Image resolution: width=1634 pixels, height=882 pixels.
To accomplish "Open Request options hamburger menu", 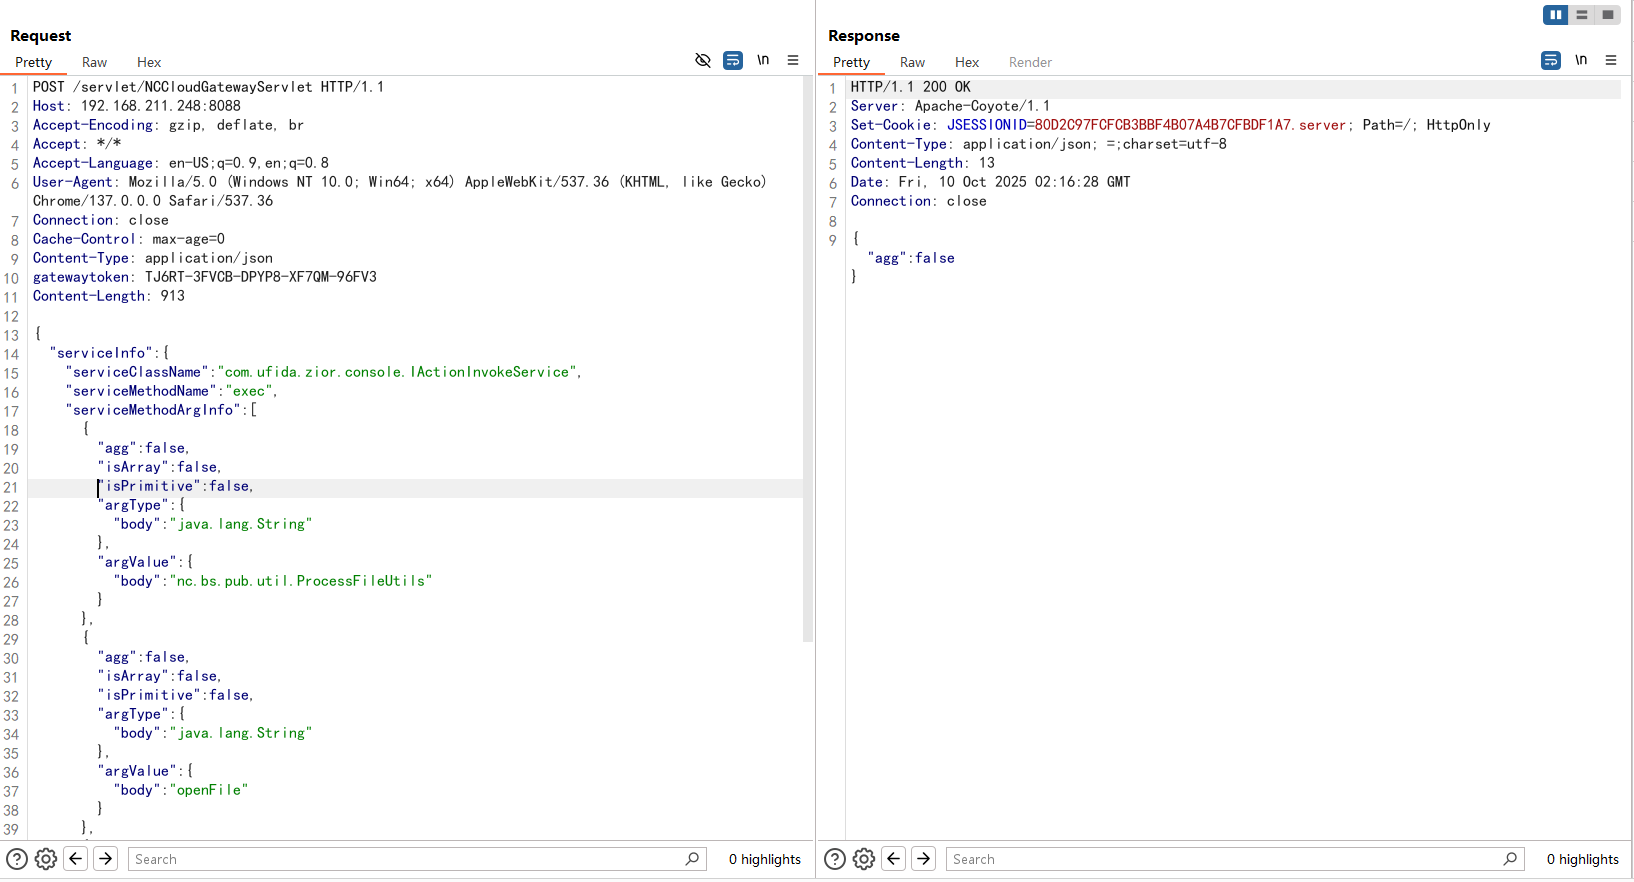I will pos(793,60).
